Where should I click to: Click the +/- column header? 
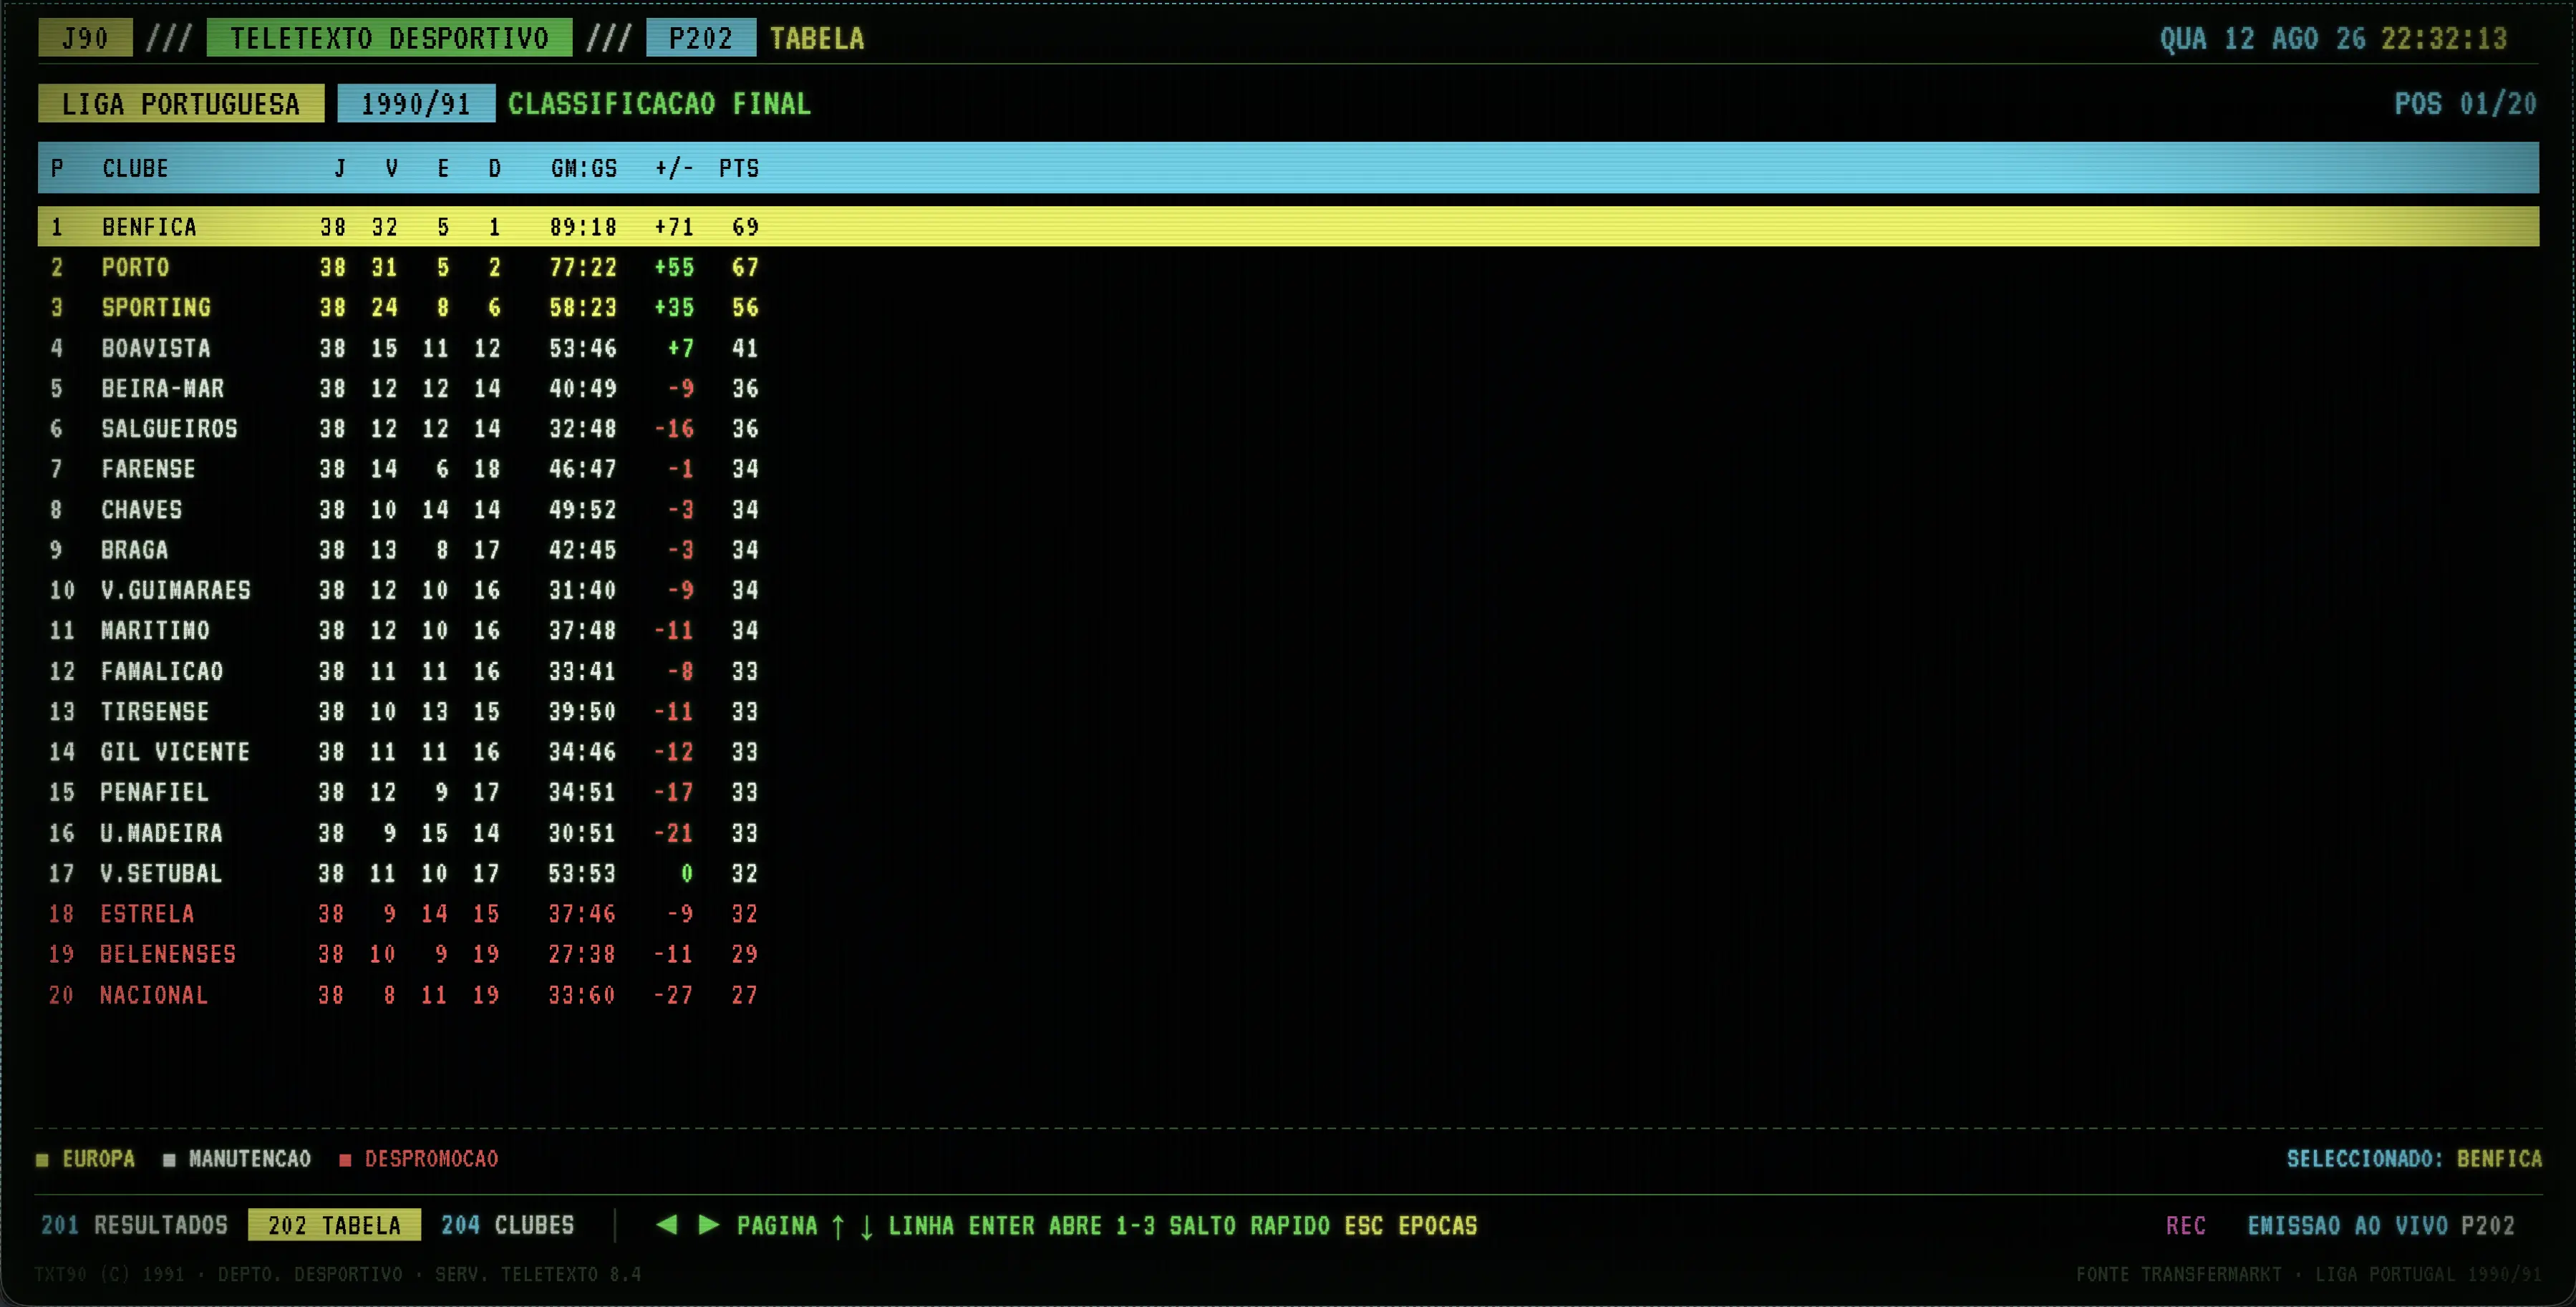pyautogui.click(x=674, y=168)
